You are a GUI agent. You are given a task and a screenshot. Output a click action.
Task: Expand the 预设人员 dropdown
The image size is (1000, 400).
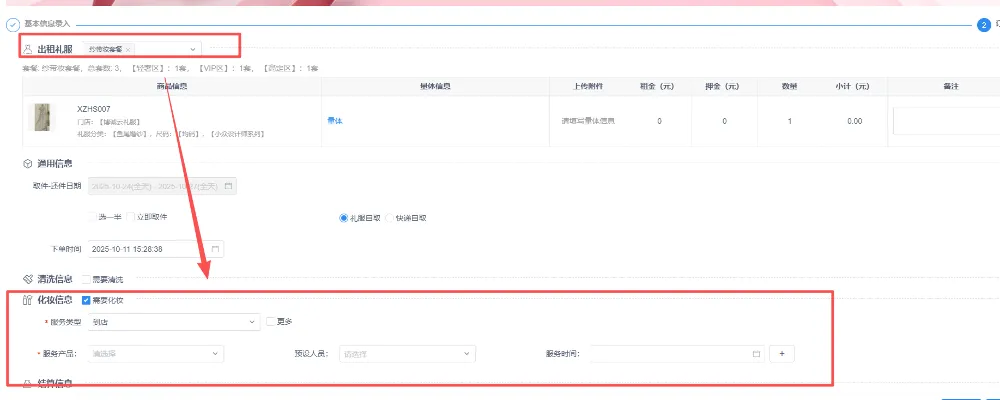click(x=406, y=353)
